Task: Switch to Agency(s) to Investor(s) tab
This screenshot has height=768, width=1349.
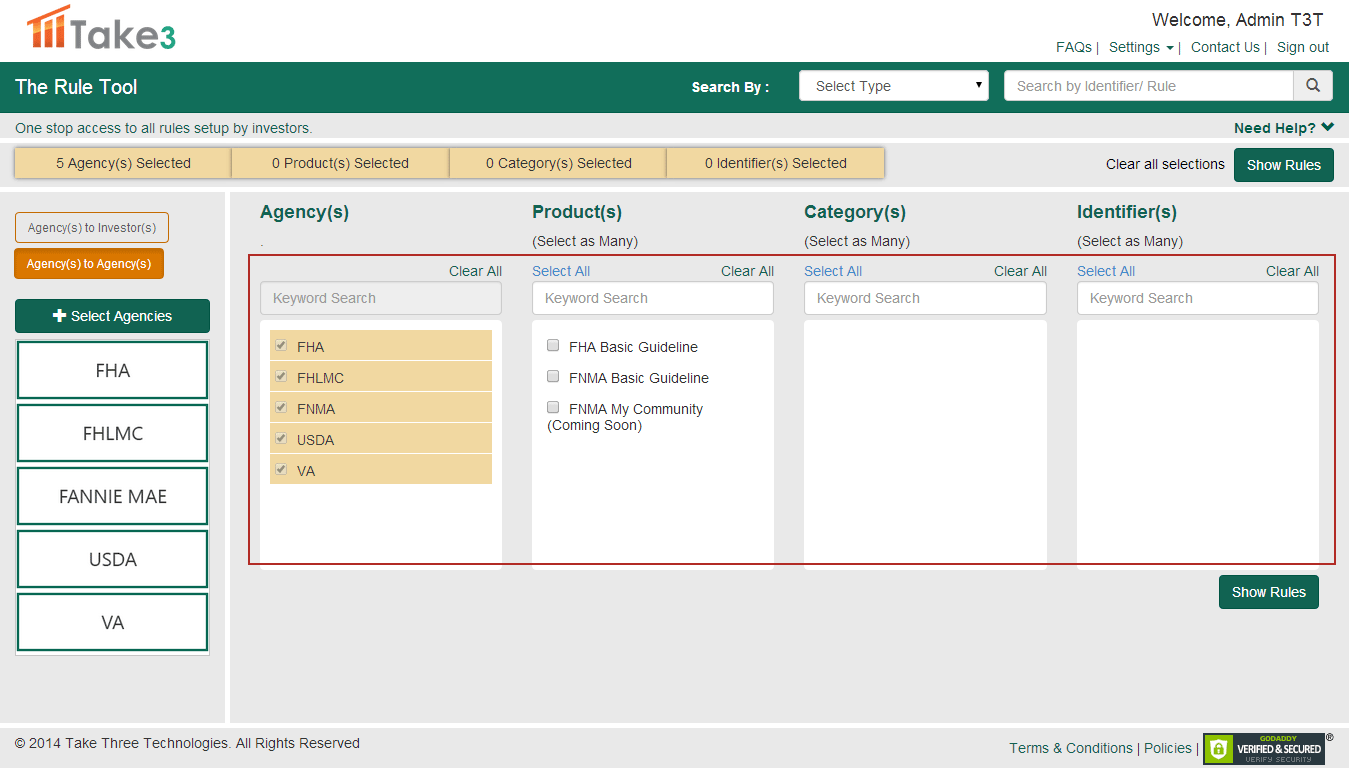Action: coord(92,228)
